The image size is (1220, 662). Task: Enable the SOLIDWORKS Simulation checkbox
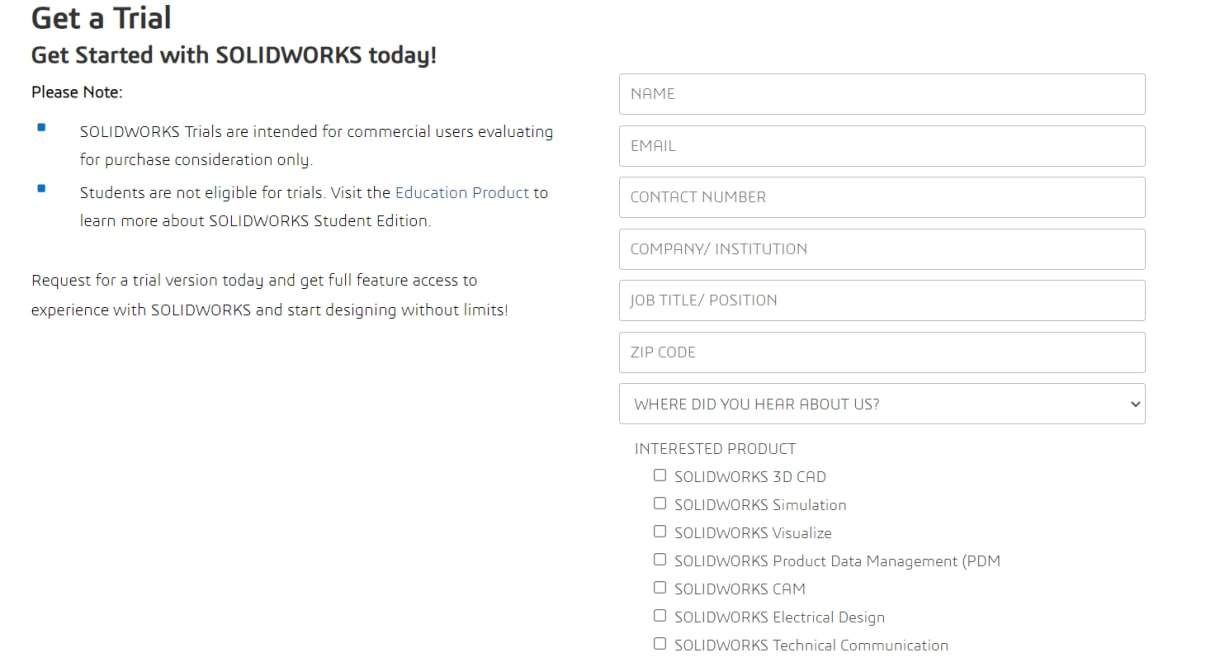[x=660, y=504]
